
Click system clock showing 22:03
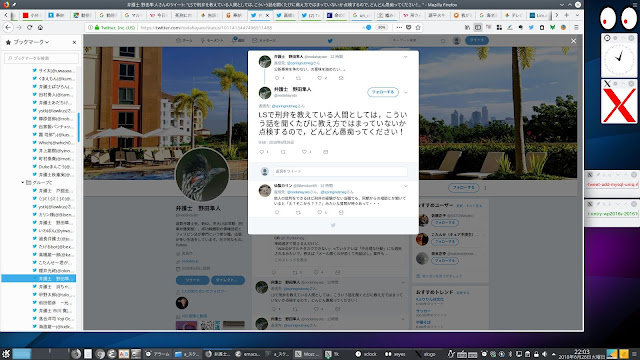(582, 351)
